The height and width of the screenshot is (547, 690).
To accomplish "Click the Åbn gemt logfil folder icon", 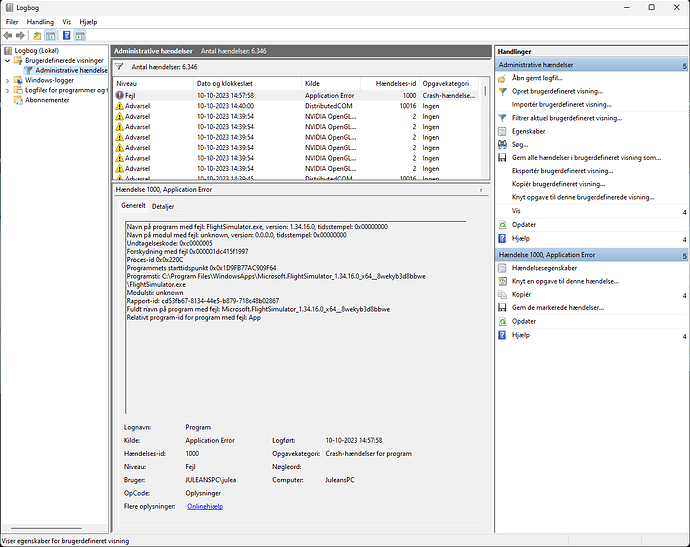I will point(502,78).
